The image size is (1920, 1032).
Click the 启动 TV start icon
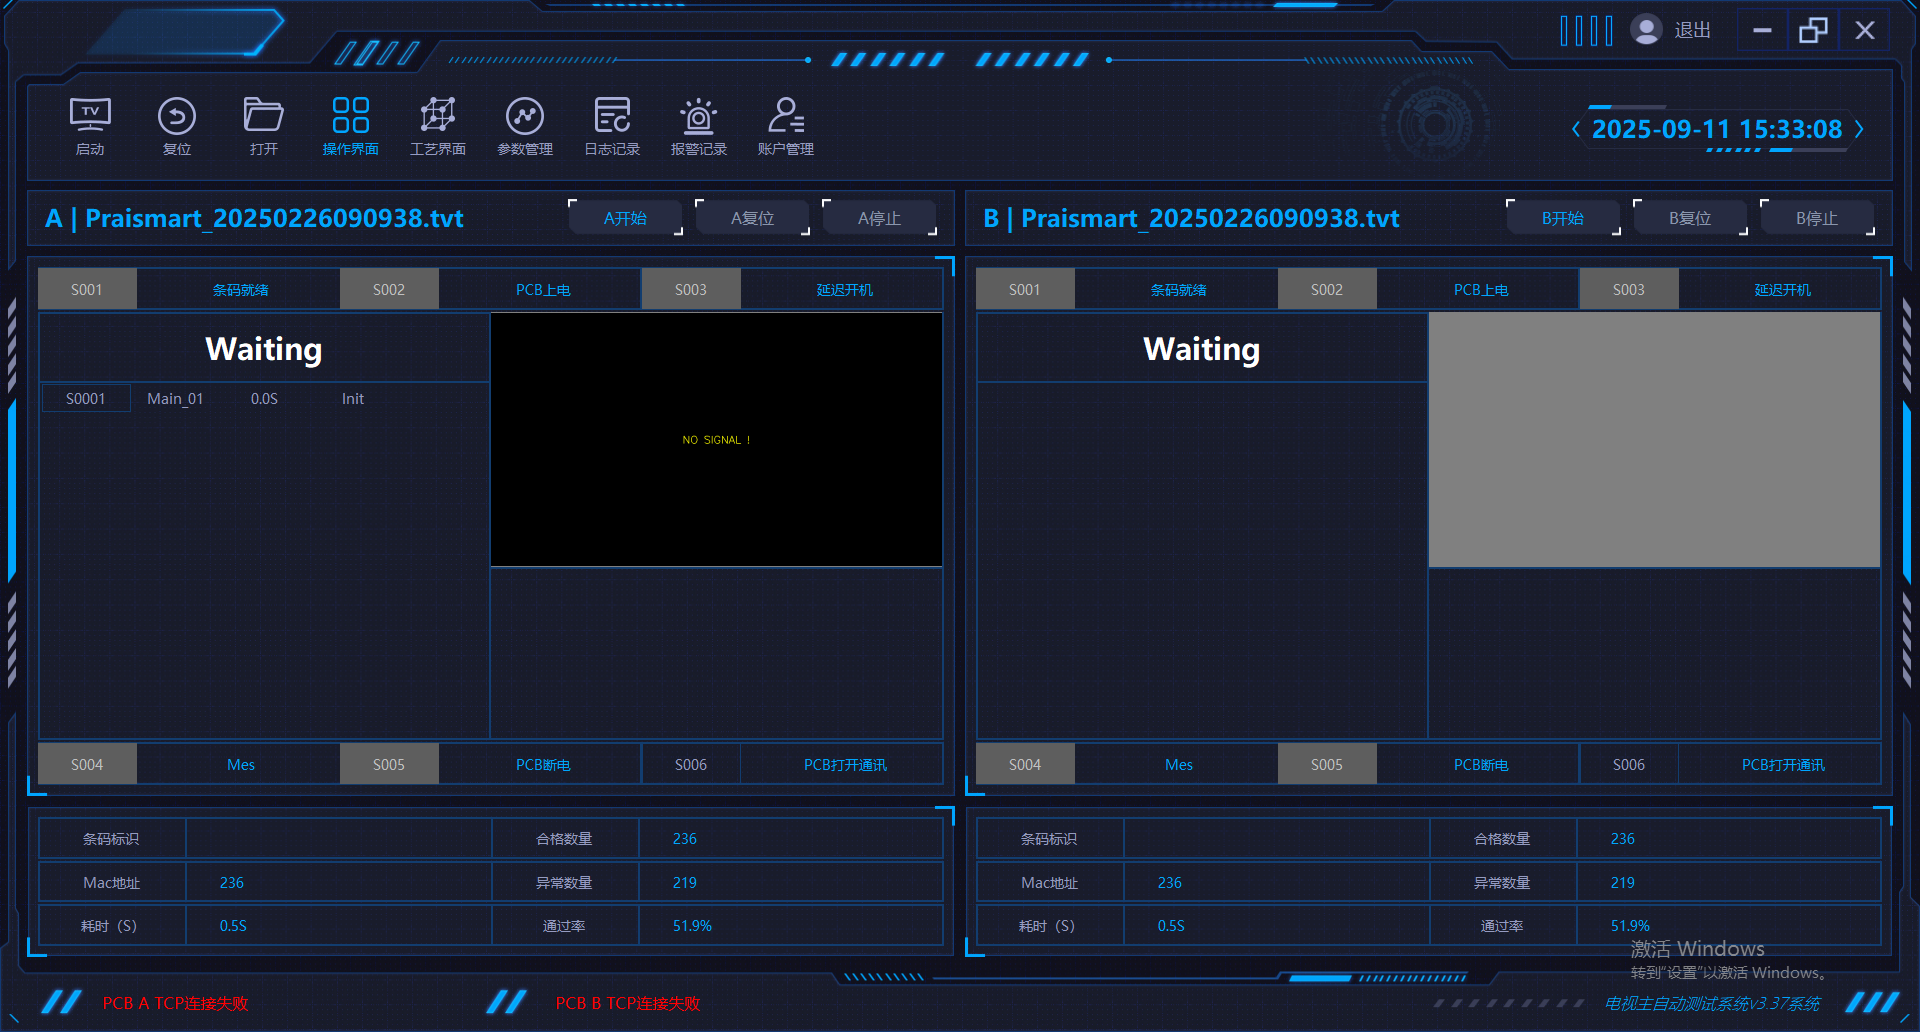(90, 125)
